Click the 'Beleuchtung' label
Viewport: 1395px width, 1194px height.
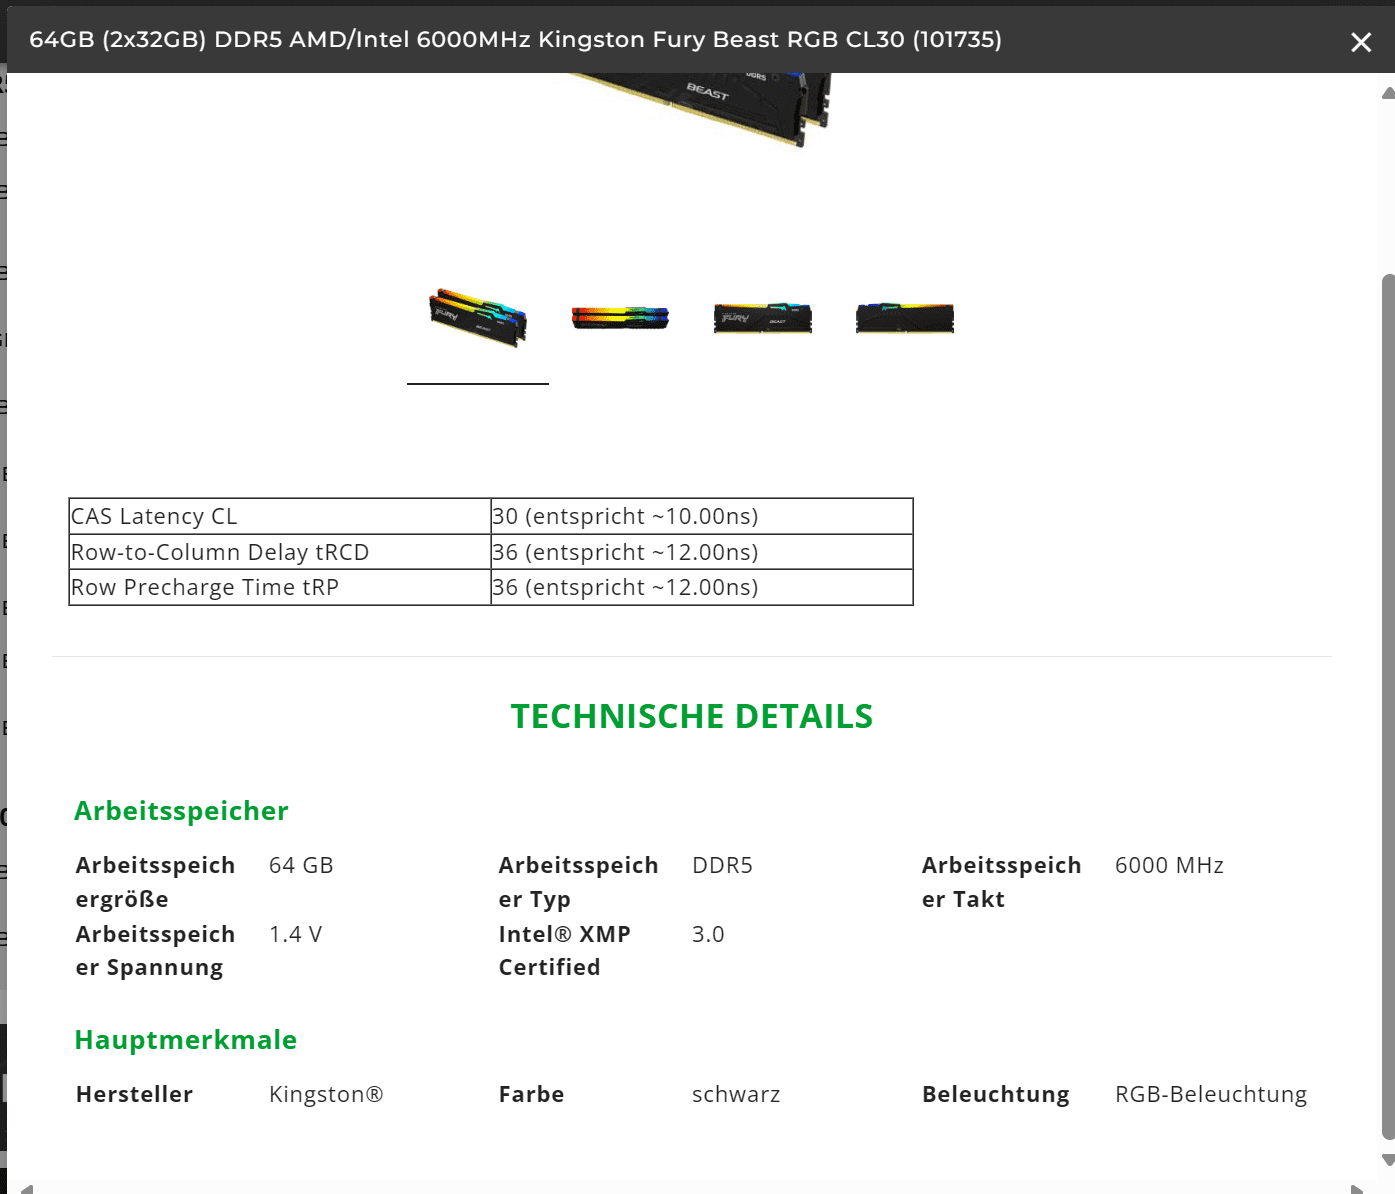[x=995, y=1094]
